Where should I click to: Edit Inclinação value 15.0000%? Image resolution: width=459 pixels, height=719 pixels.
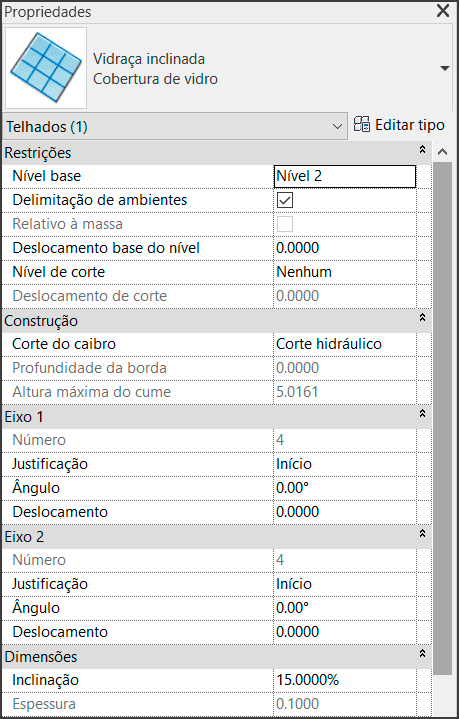(345, 680)
